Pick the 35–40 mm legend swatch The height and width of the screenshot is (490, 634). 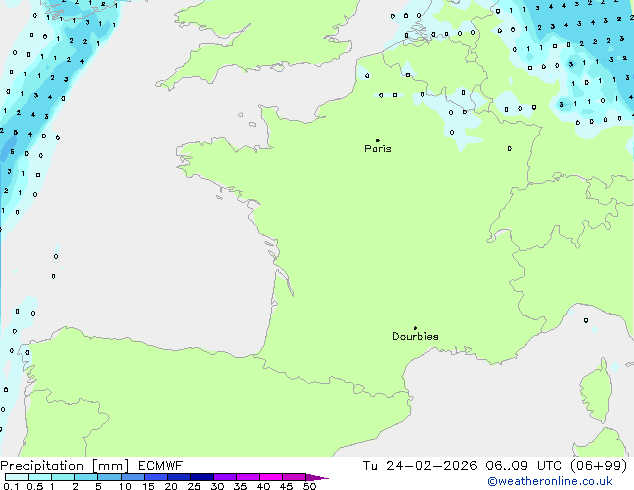tap(247, 477)
